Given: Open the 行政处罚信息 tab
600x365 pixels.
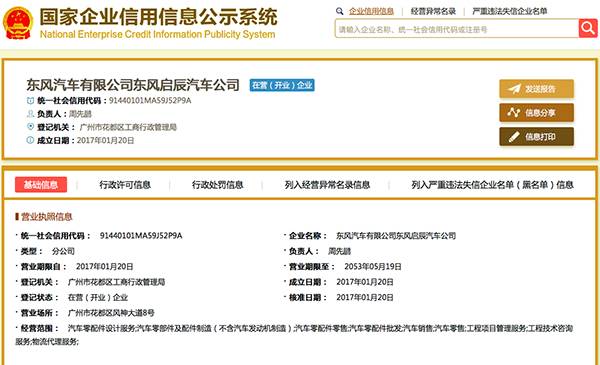Looking at the screenshot, I should pyautogui.click(x=217, y=185).
